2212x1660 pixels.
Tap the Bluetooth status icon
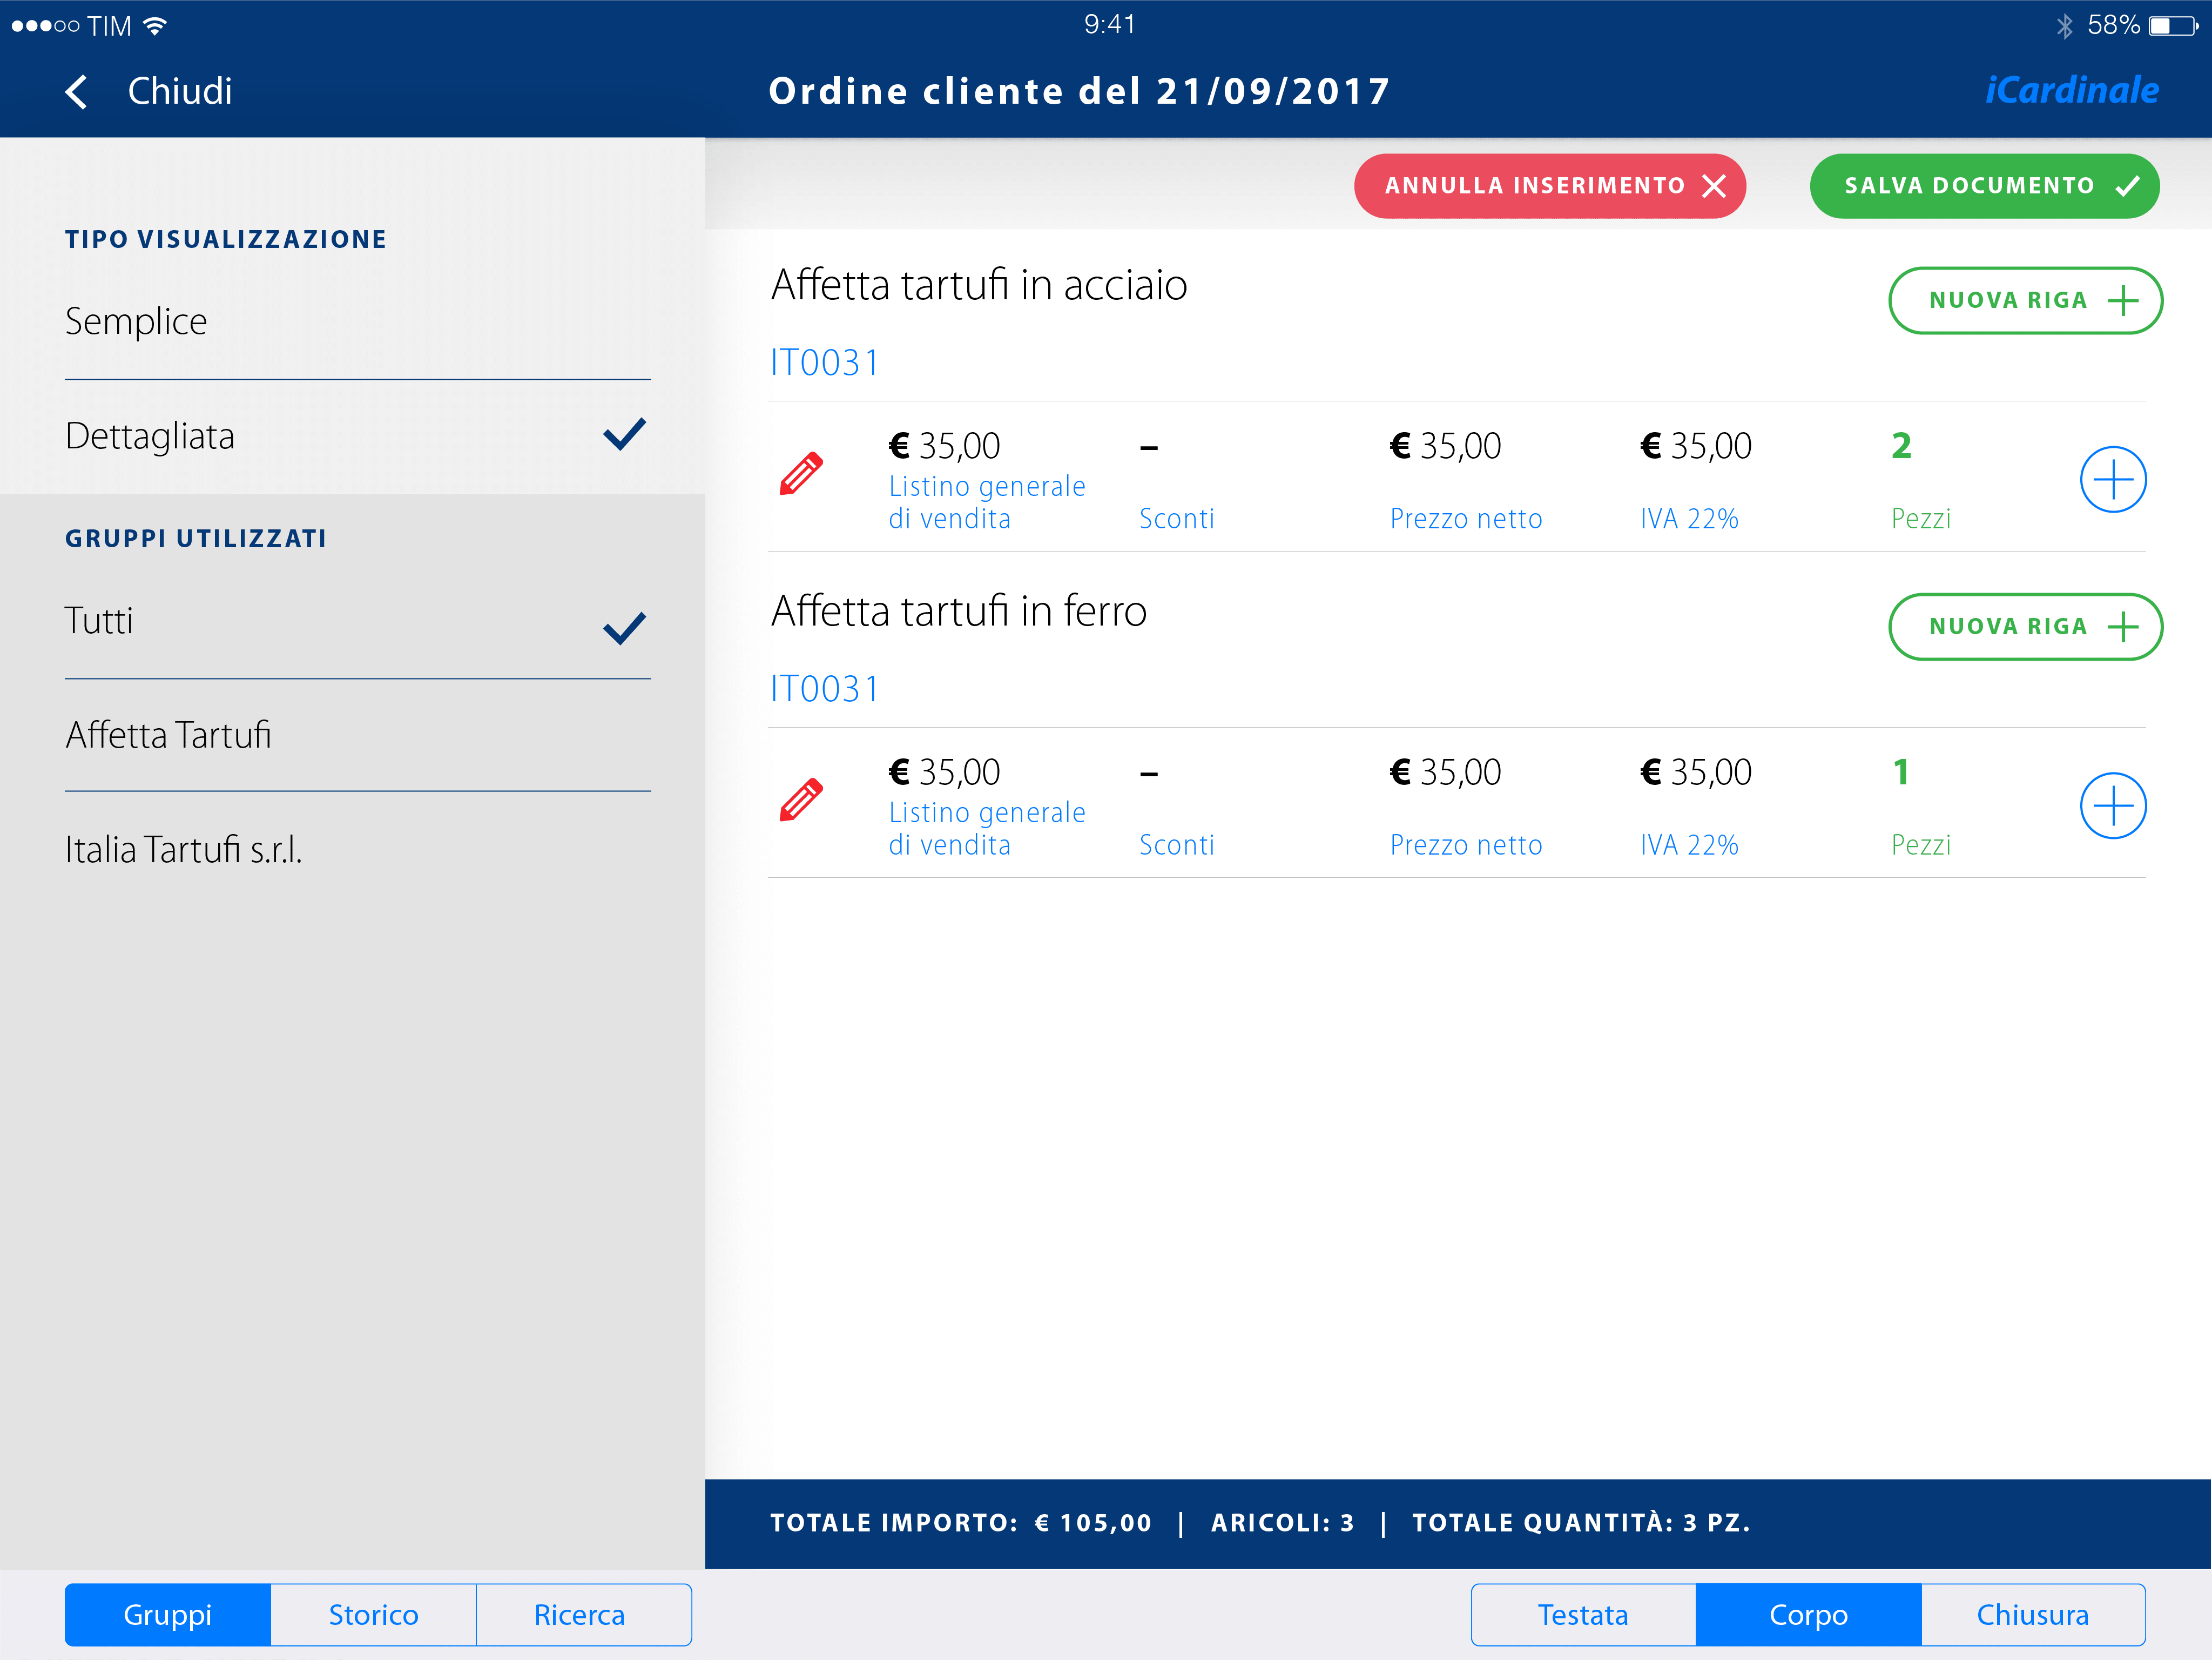[2064, 26]
